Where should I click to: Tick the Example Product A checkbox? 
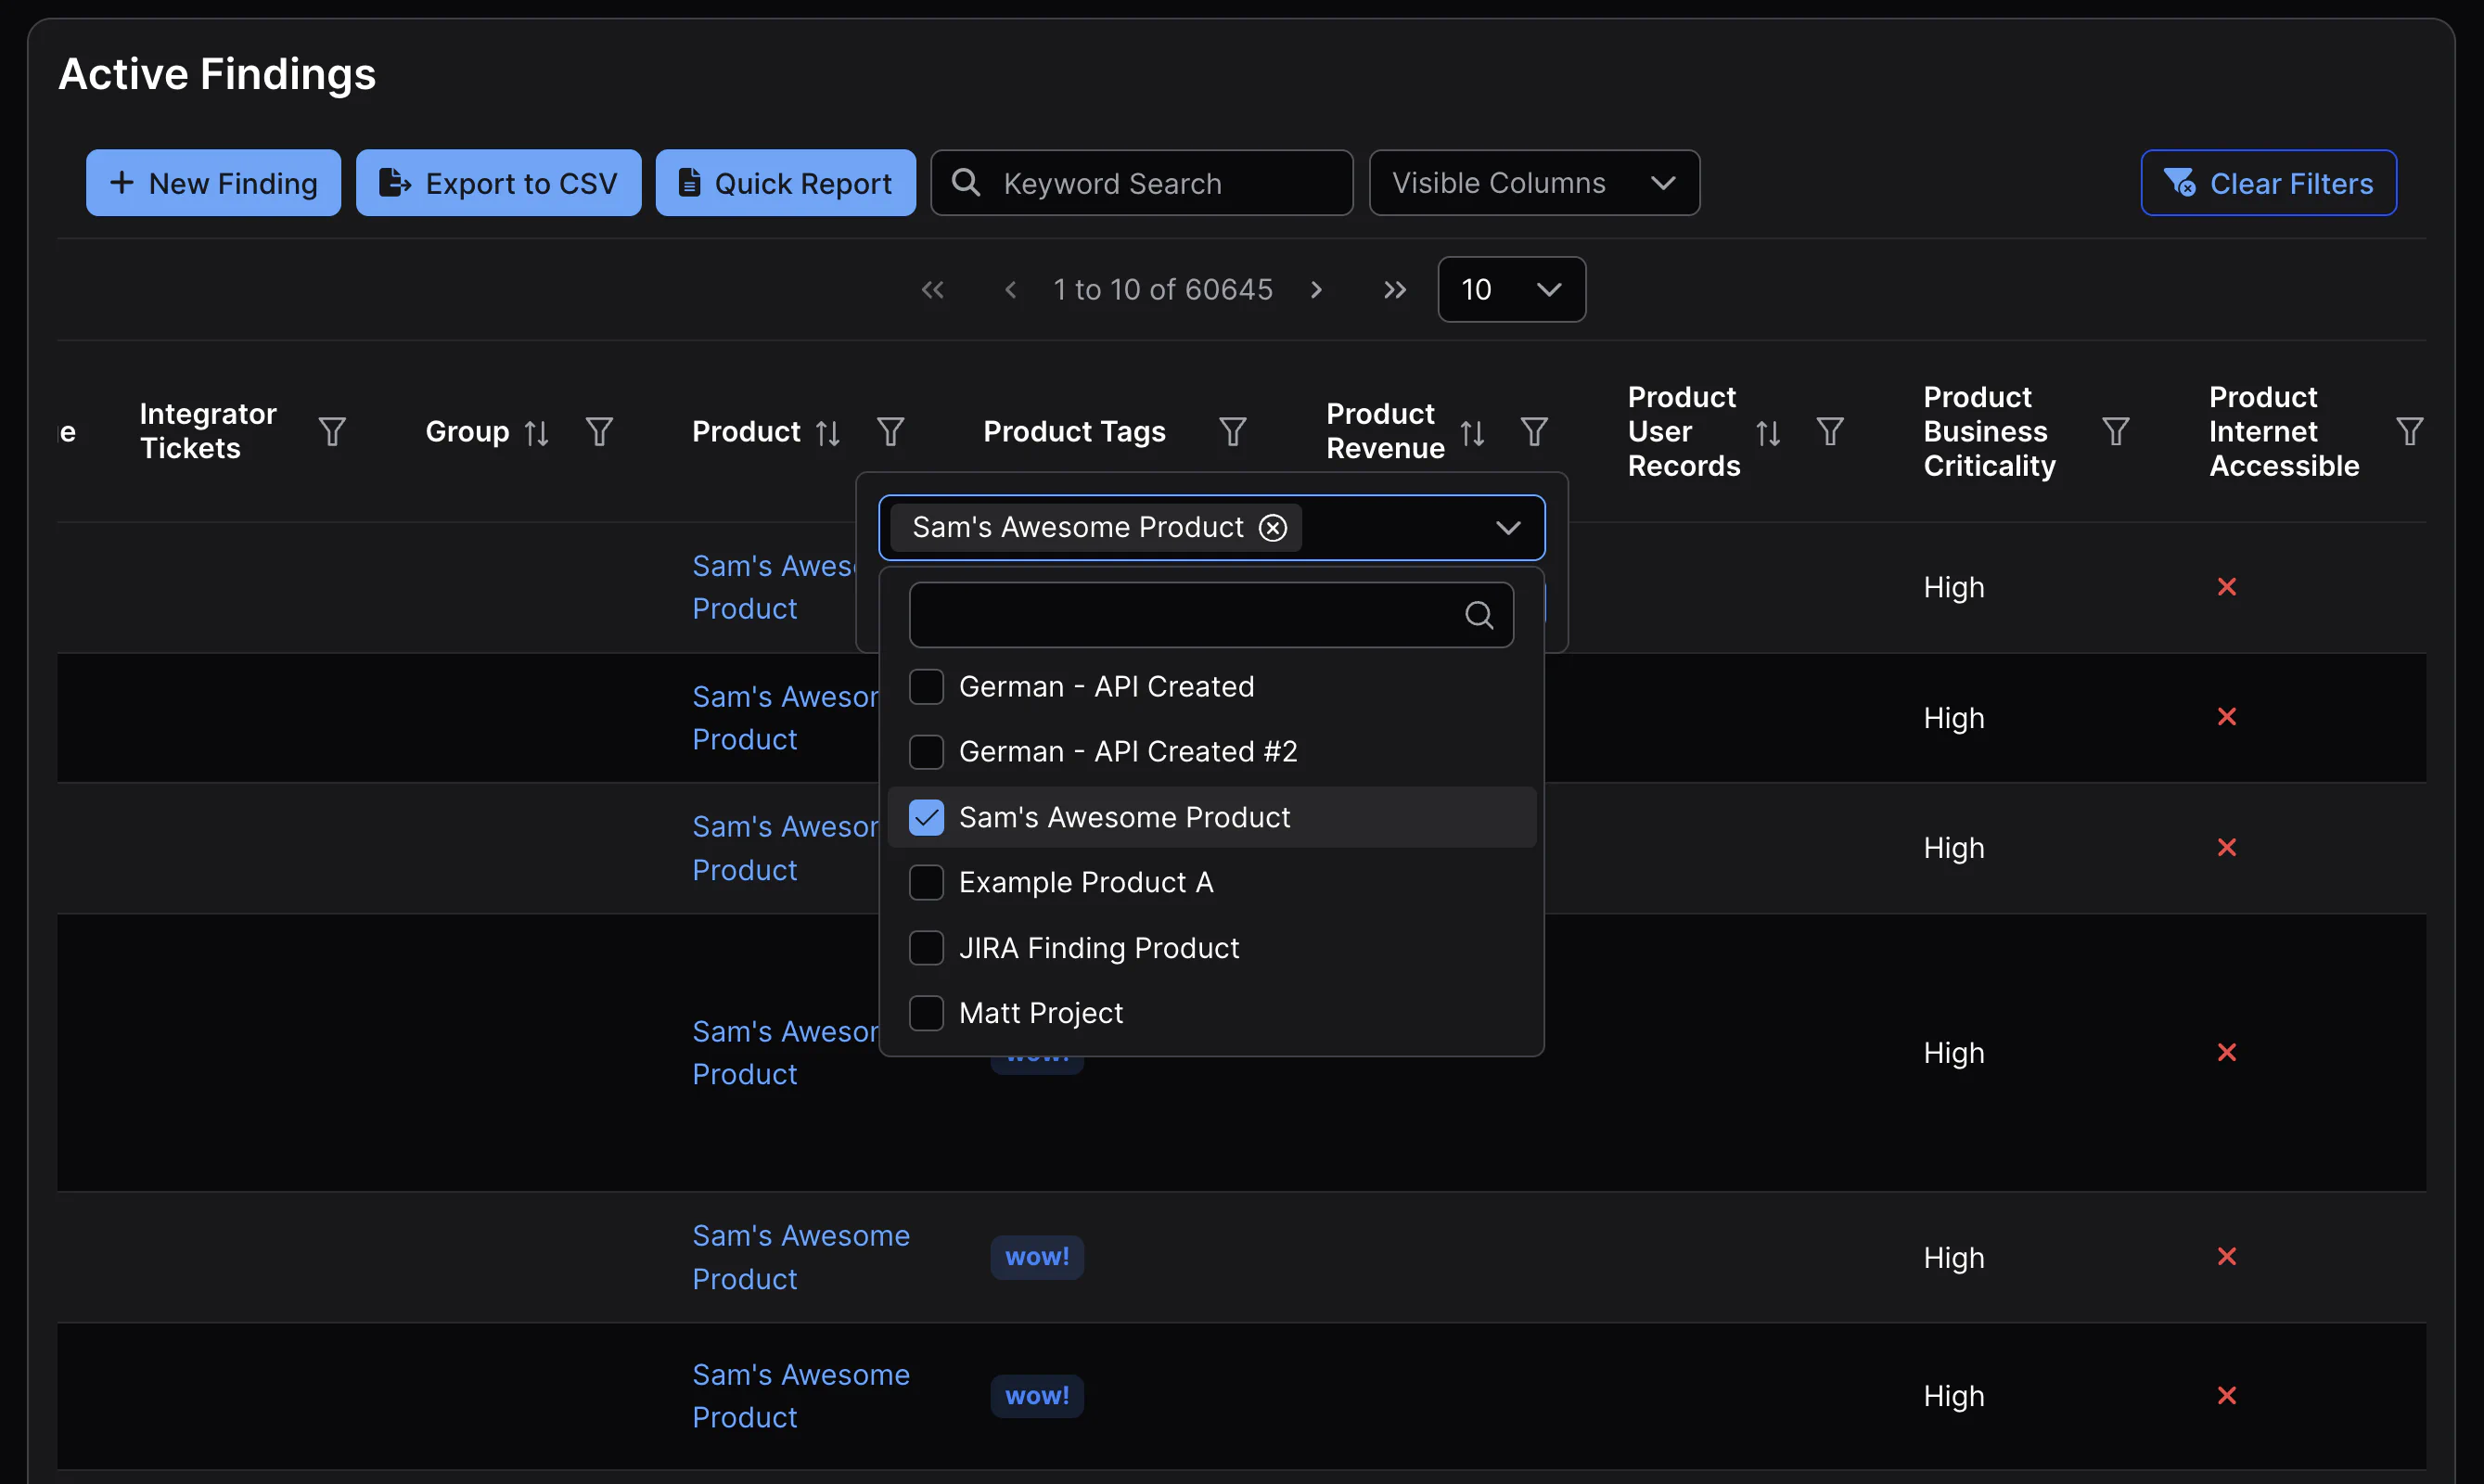(926, 883)
